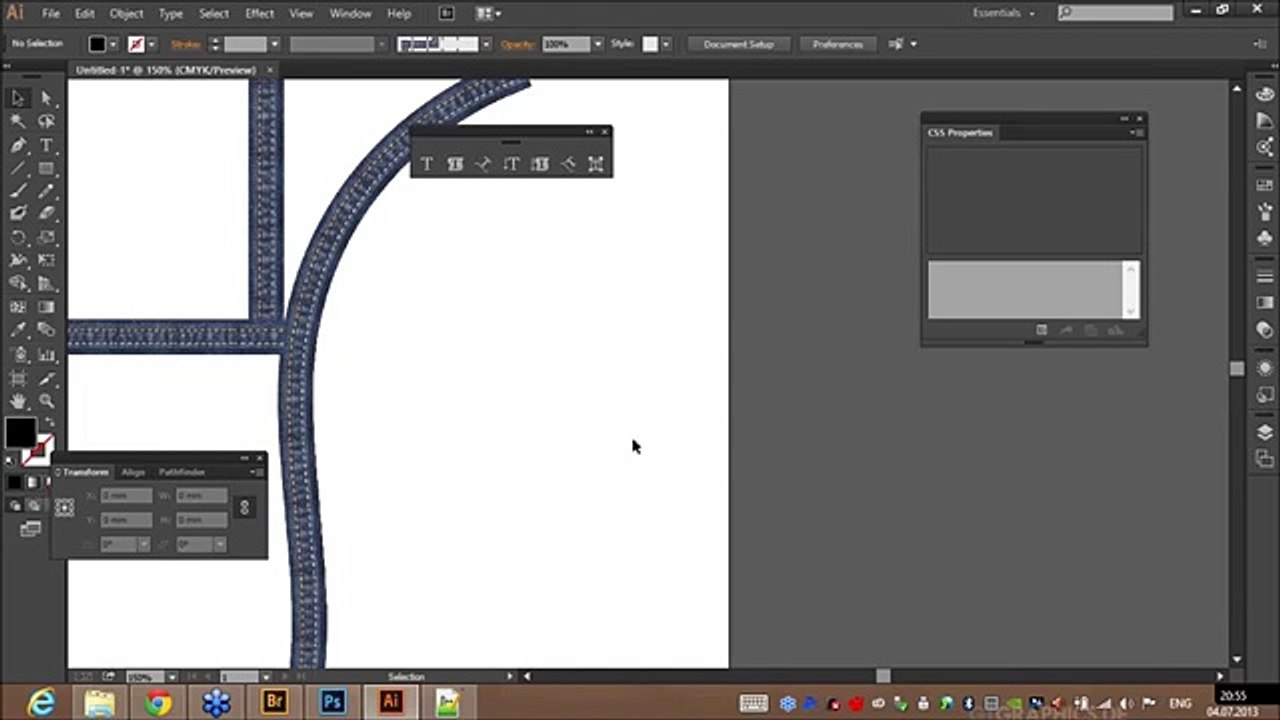Open the Effect menu

tap(259, 14)
